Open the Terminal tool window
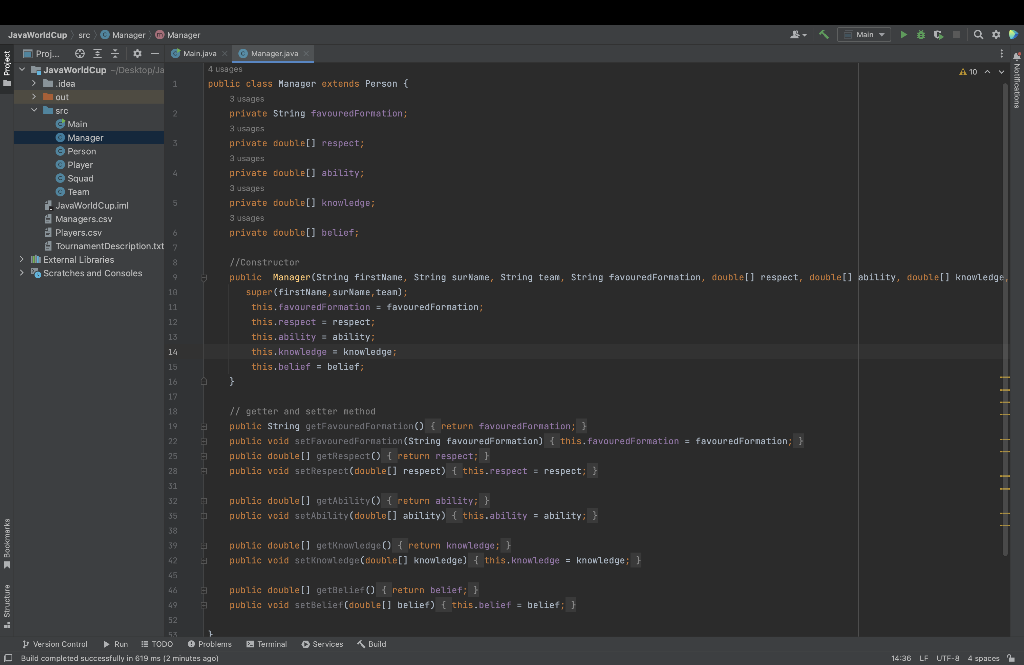The height and width of the screenshot is (665, 1024). pyautogui.click(x=266, y=644)
